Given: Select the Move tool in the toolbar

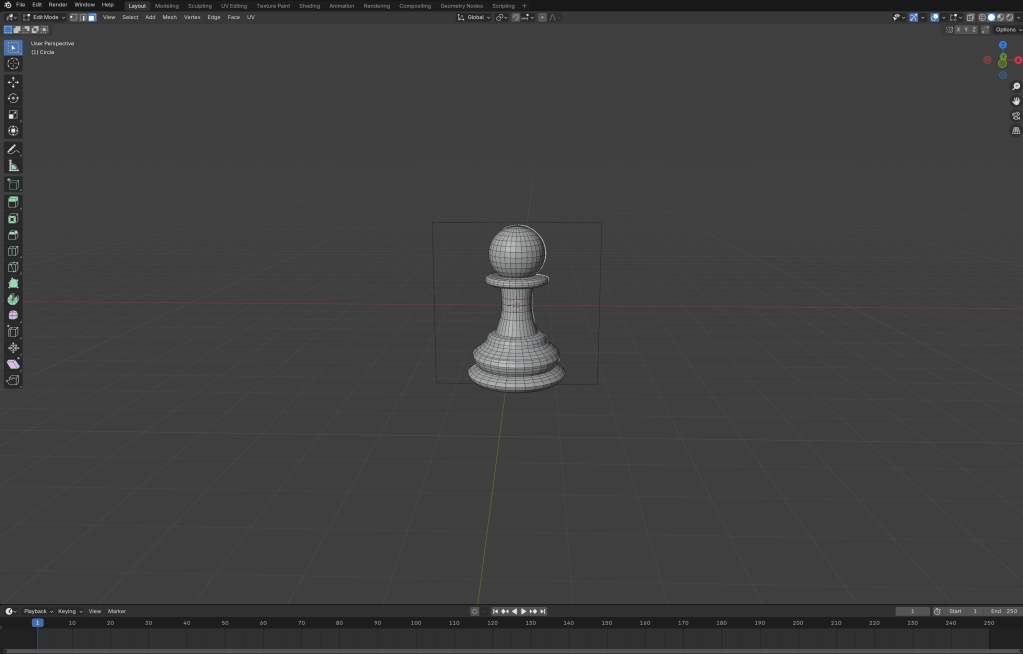Looking at the screenshot, I should [13, 82].
